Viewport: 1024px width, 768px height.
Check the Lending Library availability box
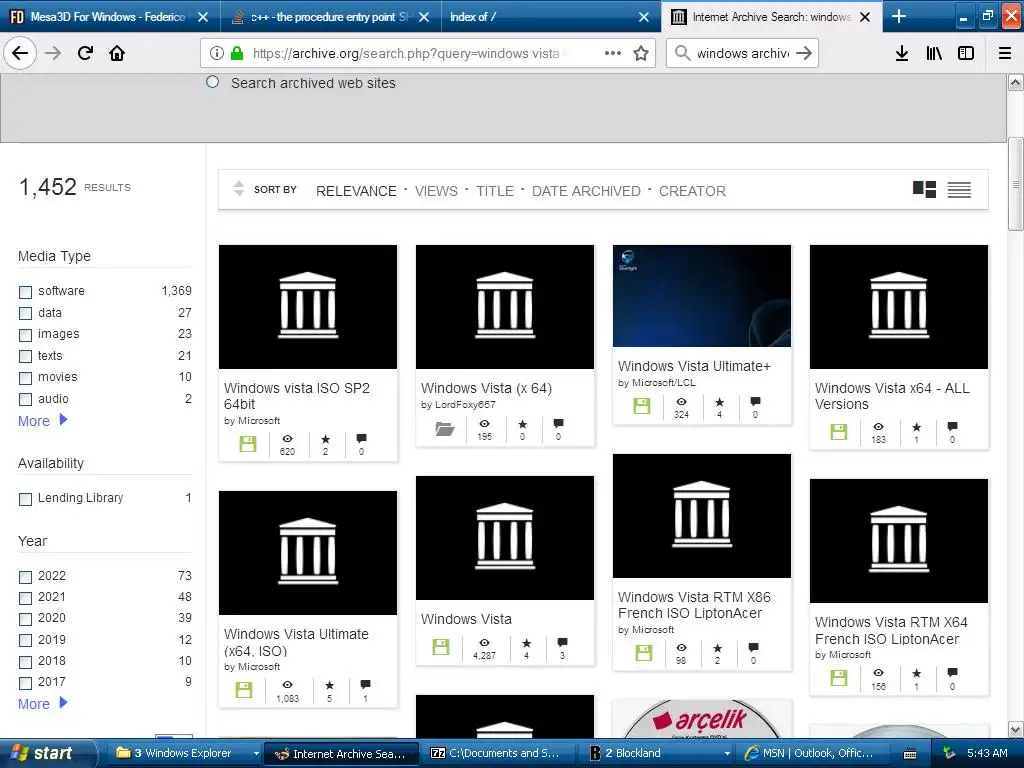tap(25, 499)
